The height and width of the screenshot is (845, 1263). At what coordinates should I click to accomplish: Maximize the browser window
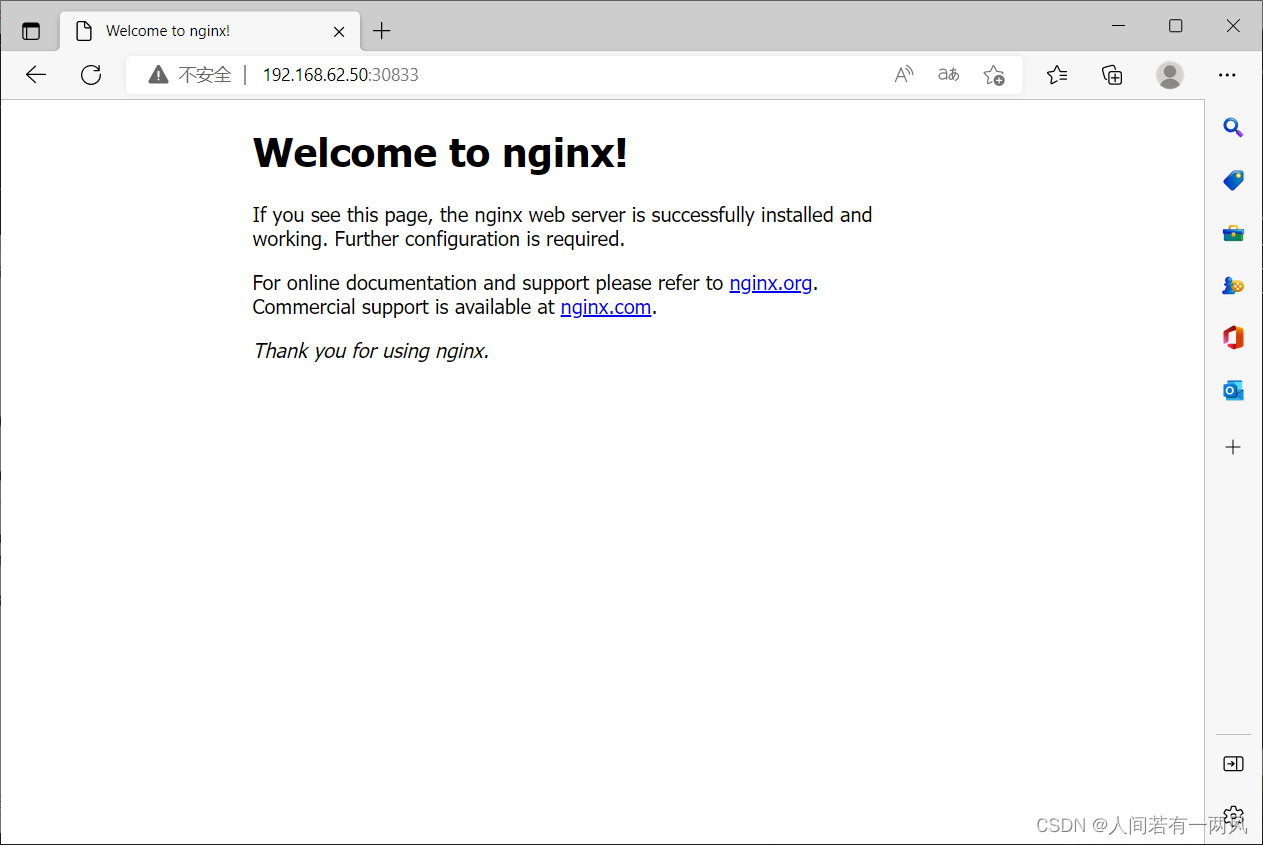click(1176, 26)
